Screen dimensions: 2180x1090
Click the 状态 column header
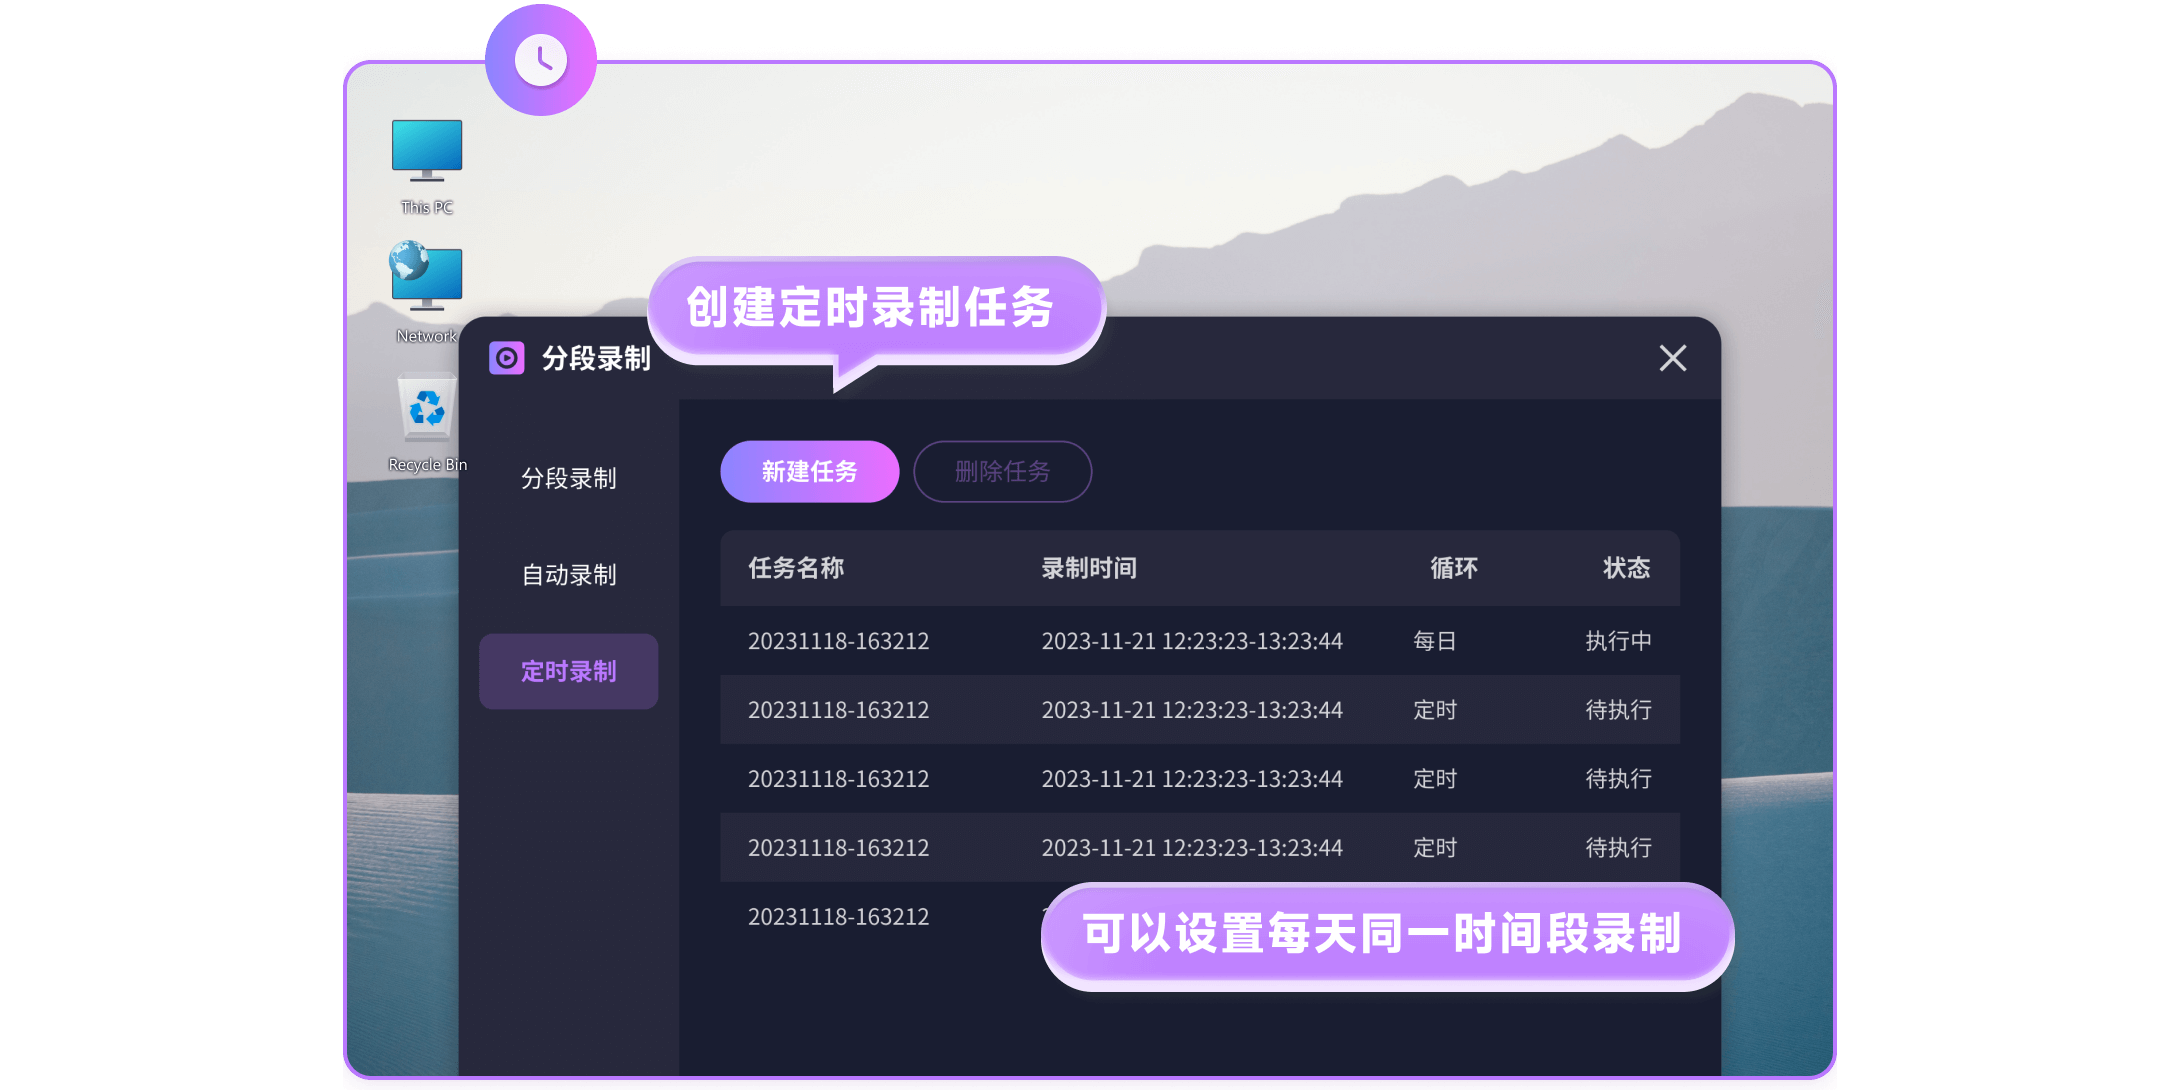[1626, 568]
